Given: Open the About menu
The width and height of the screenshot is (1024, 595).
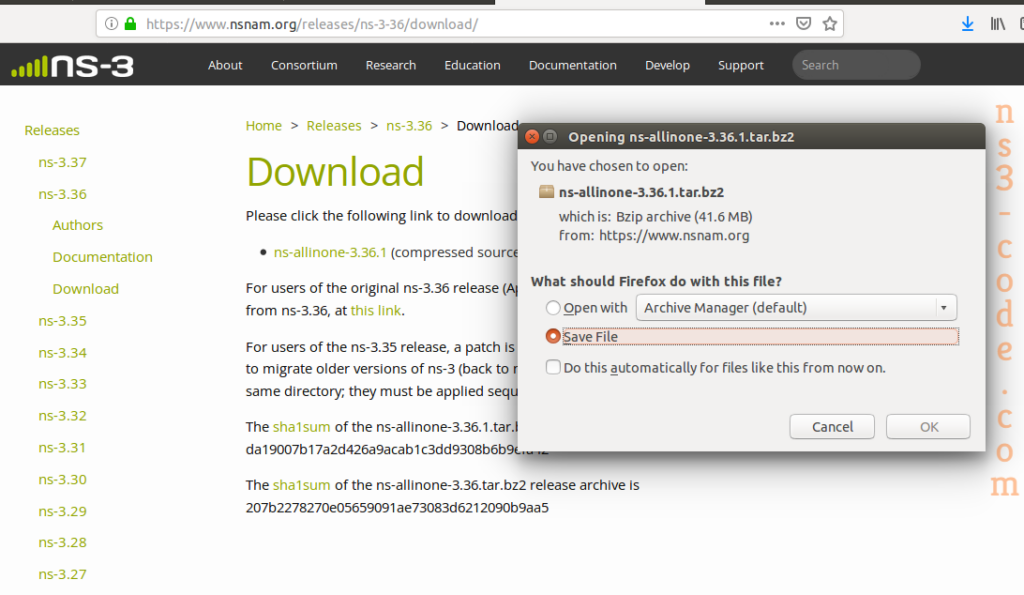Looking at the screenshot, I should [225, 65].
